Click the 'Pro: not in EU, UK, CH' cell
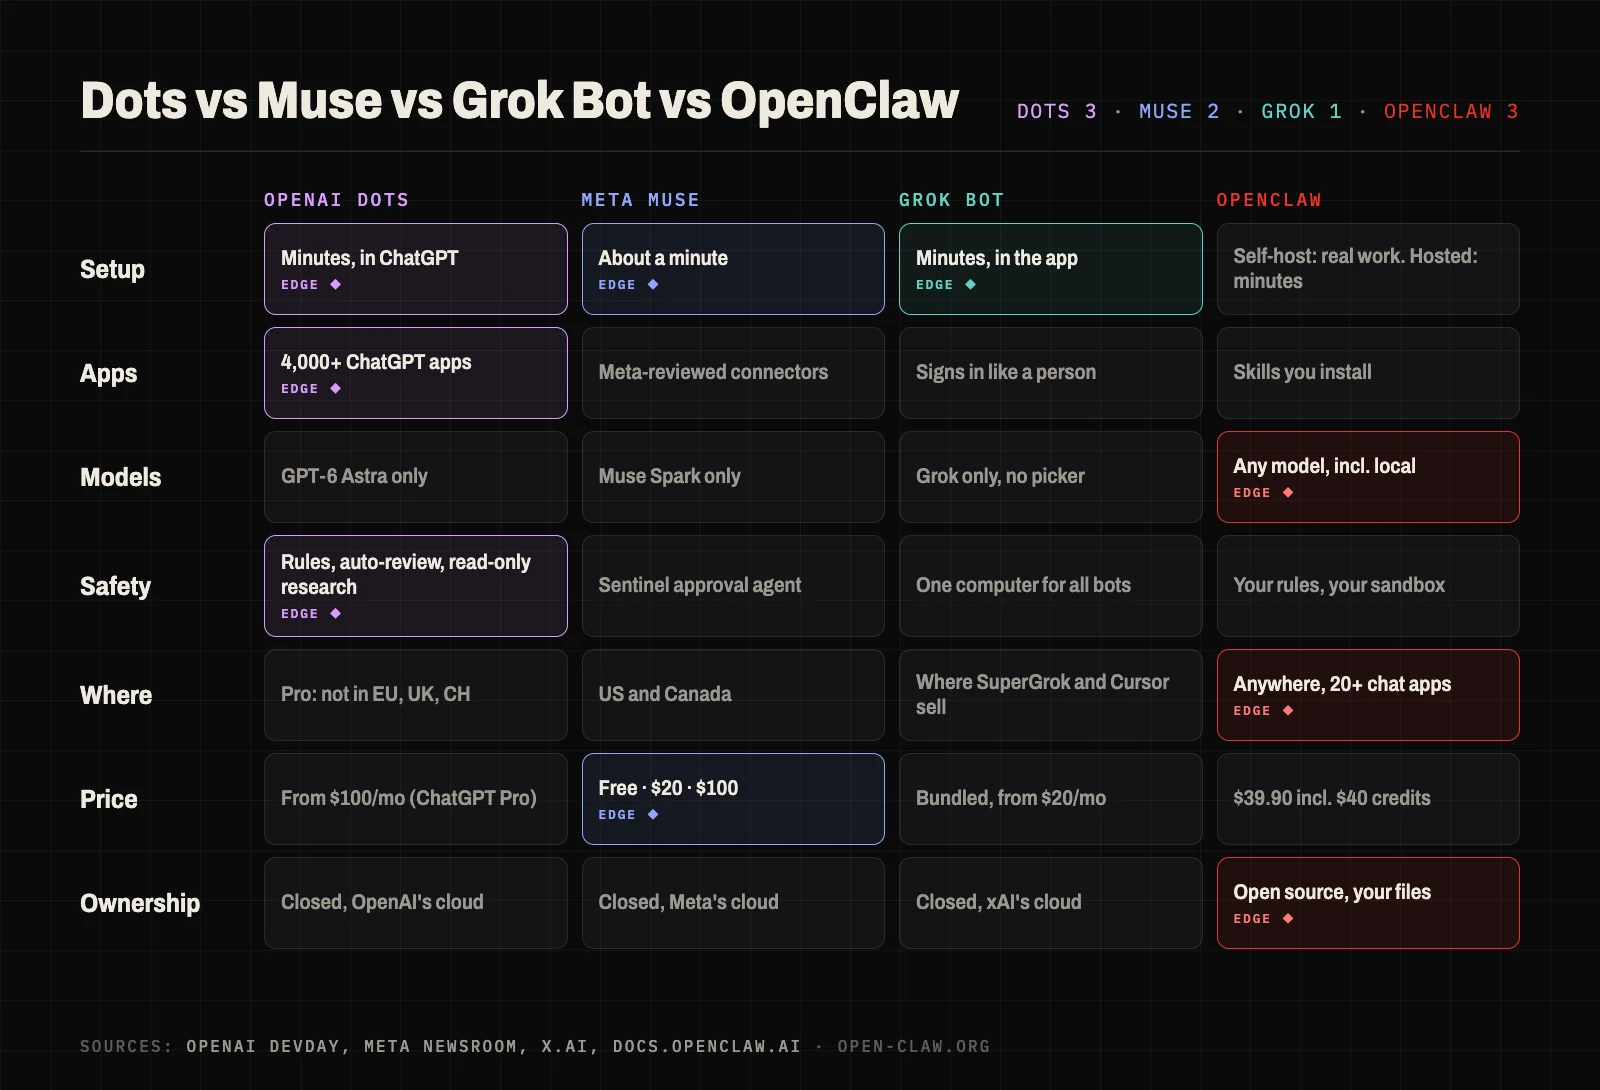The image size is (1600, 1090). pos(415,695)
